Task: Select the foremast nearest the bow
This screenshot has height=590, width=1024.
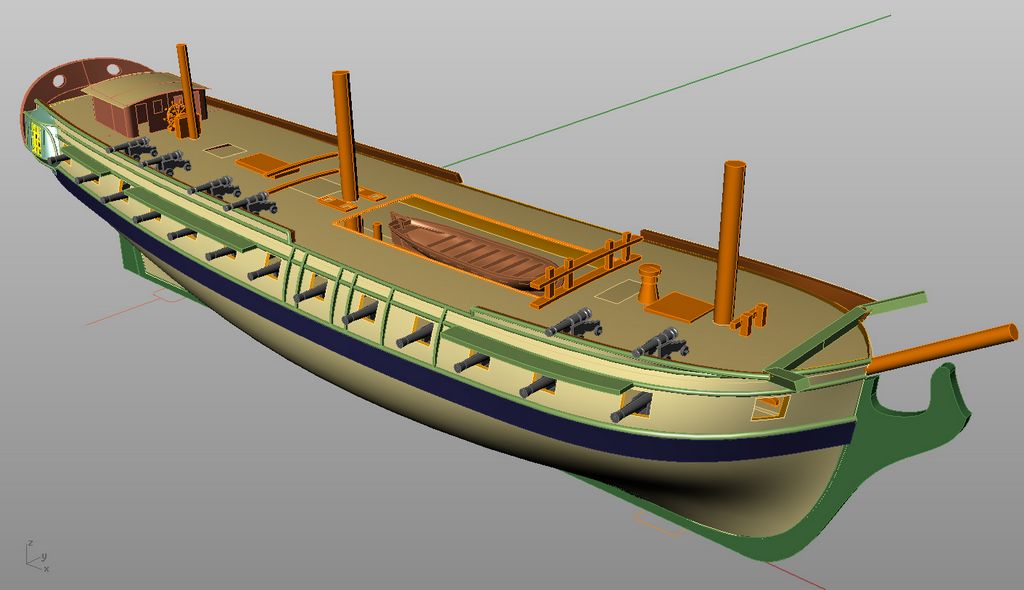Action: click(730, 240)
